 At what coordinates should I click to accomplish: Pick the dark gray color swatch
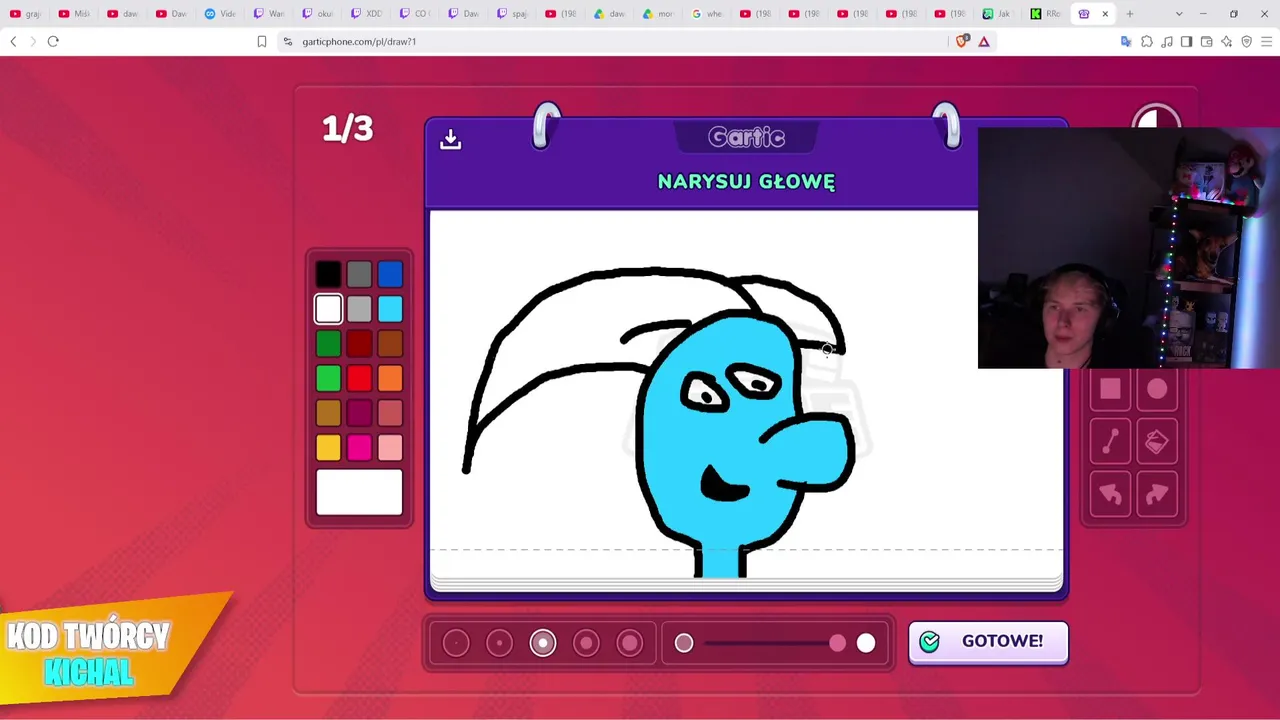359,274
